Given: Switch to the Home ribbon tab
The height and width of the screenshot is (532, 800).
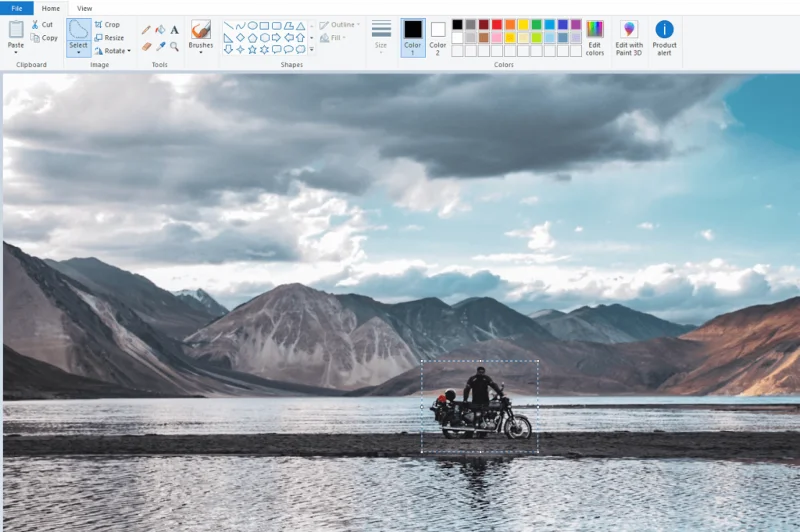Looking at the screenshot, I should pyautogui.click(x=51, y=8).
